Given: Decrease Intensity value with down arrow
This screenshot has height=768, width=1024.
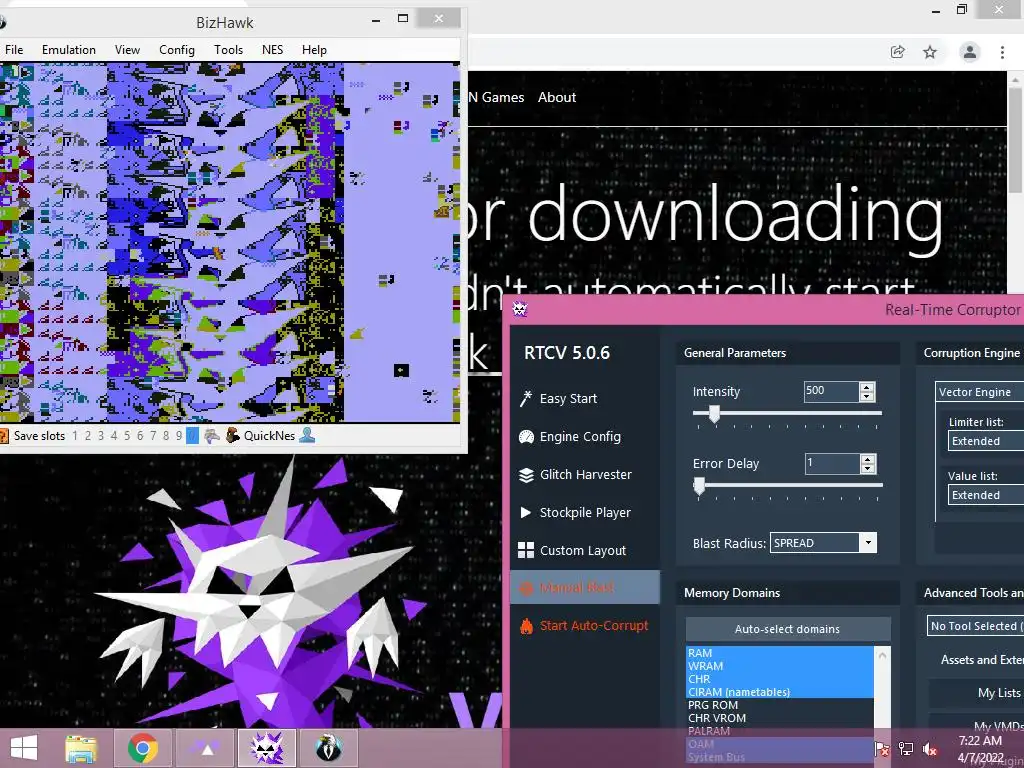Looking at the screenshot, I should pyautogui.click(x=867, y=396).
